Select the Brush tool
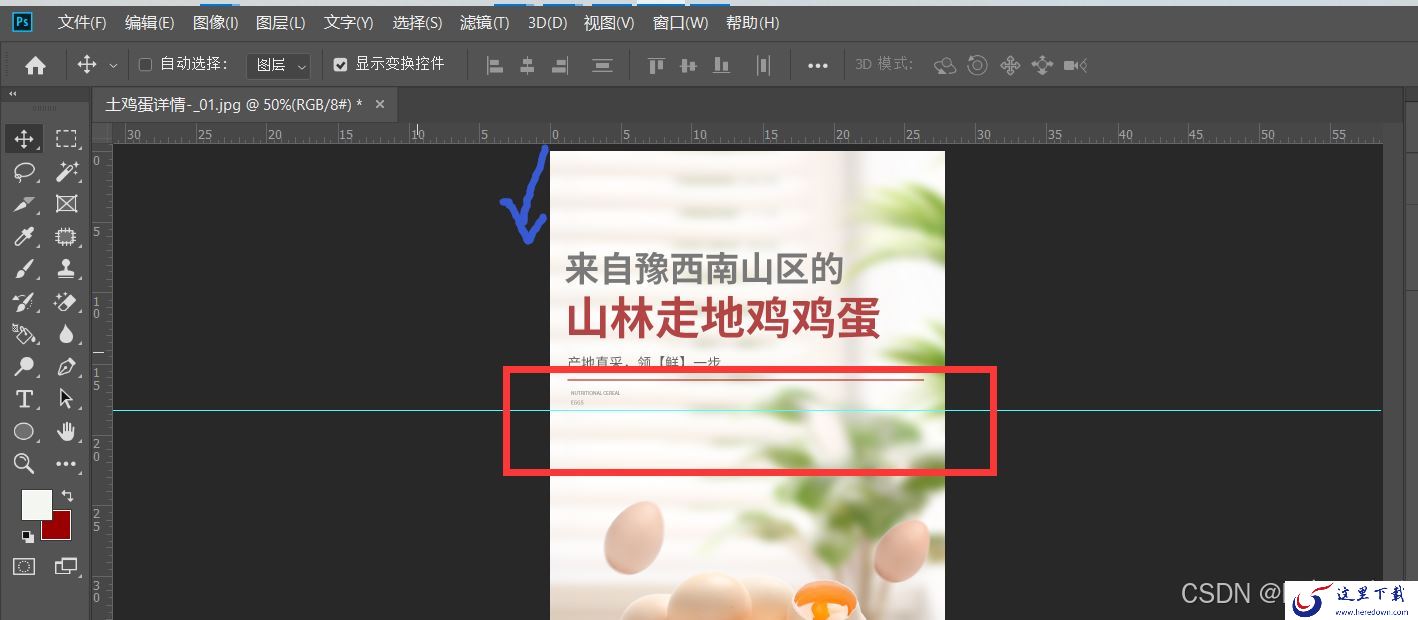Viewport: 1418px width, 620px height. coord(24,269)
